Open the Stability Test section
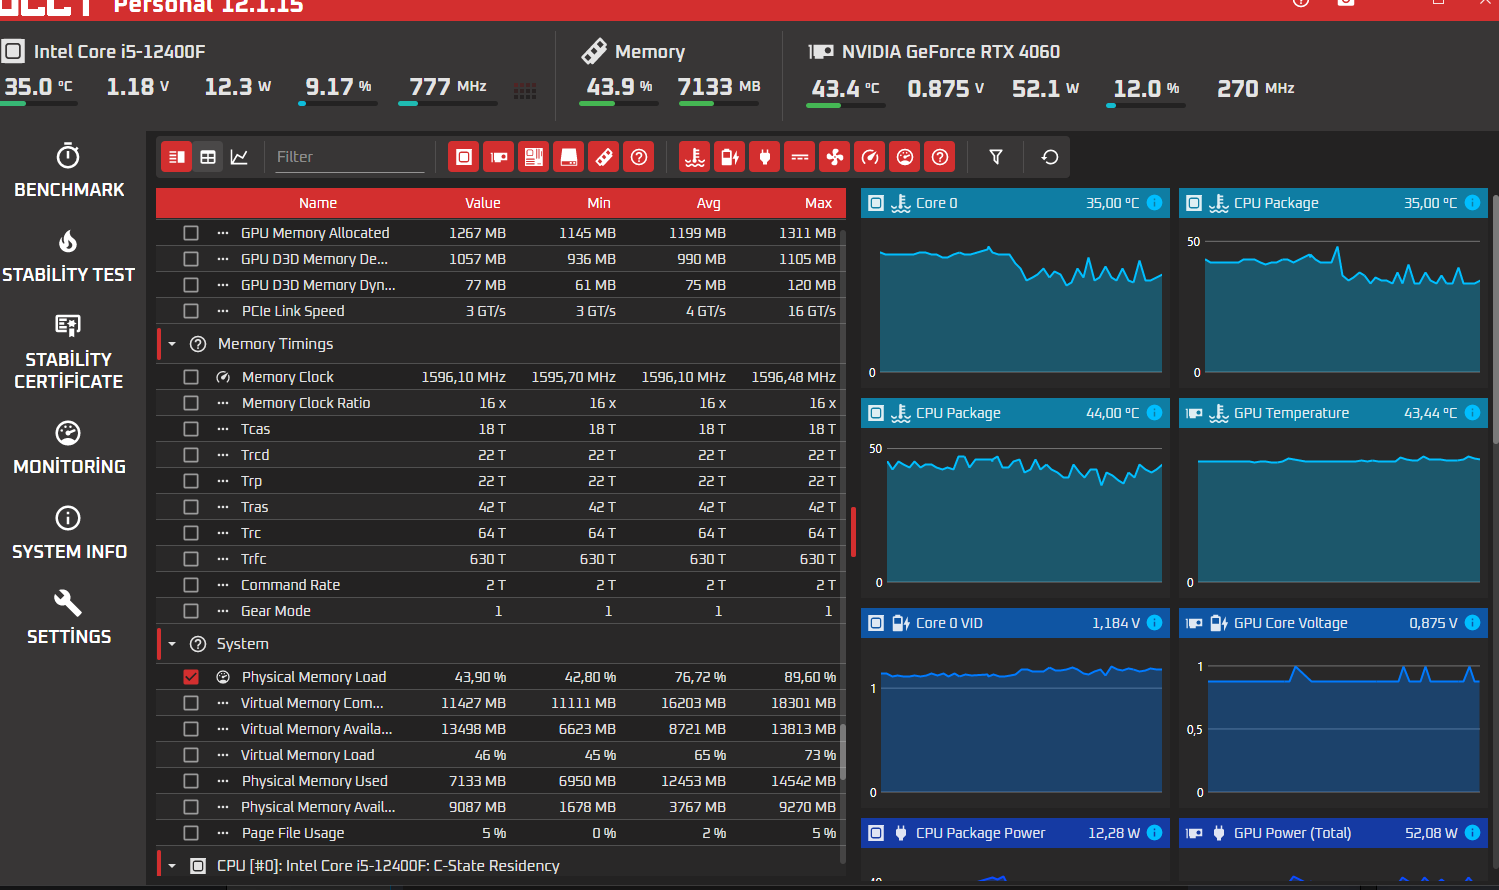 tap(69, 256)
